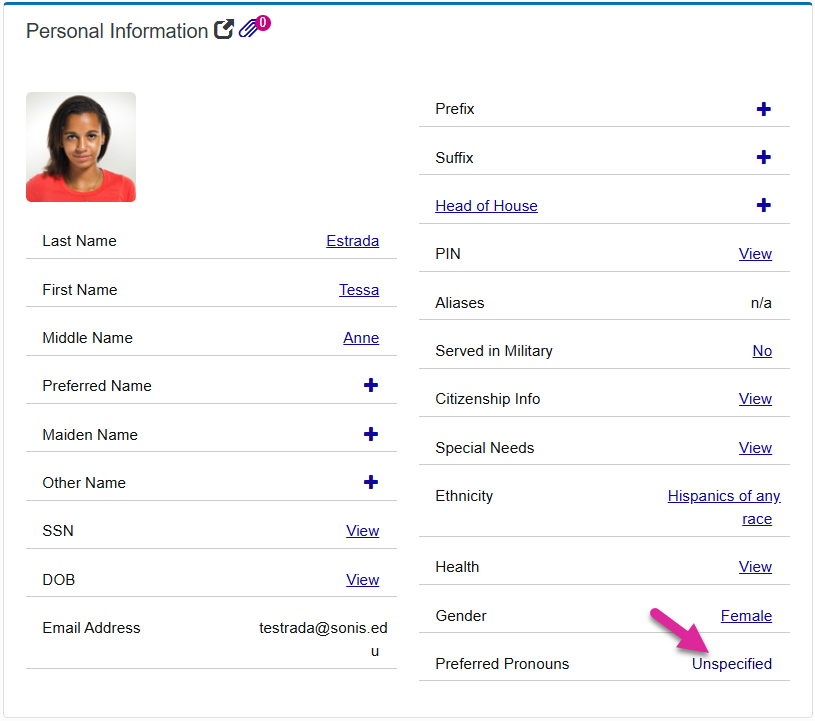Click plus icon beside Head of House
This screenshot has height=721, width=815.
tap(763, 205)
